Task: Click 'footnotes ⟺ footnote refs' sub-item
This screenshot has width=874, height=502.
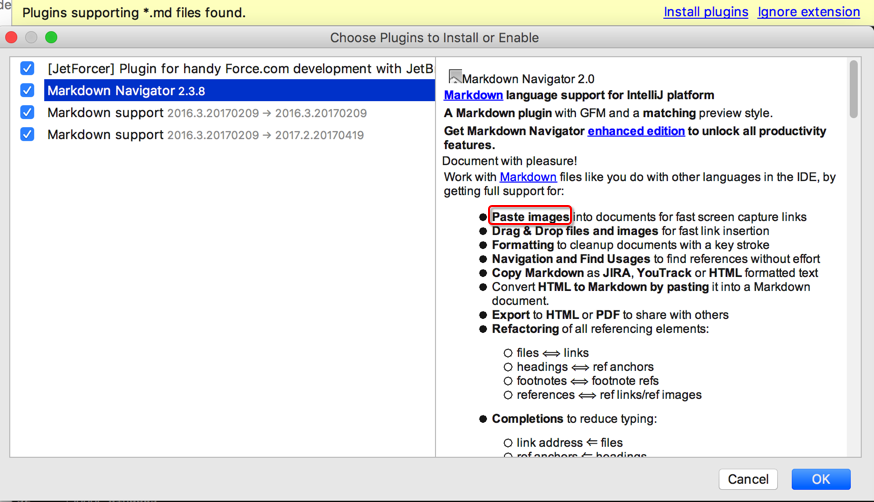Action: click(587, 381)
